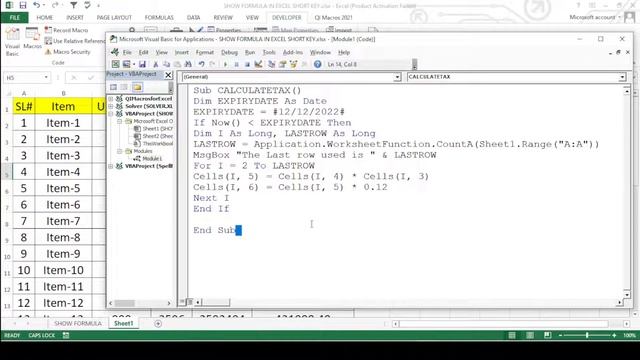Open VBA Debug menu

[229, 52]
